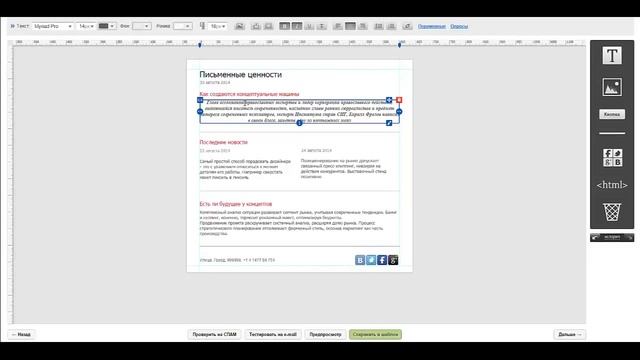Click the Назад back button
Image resolution: width=640 pixels, height=360 pixels.
(21, 334)
